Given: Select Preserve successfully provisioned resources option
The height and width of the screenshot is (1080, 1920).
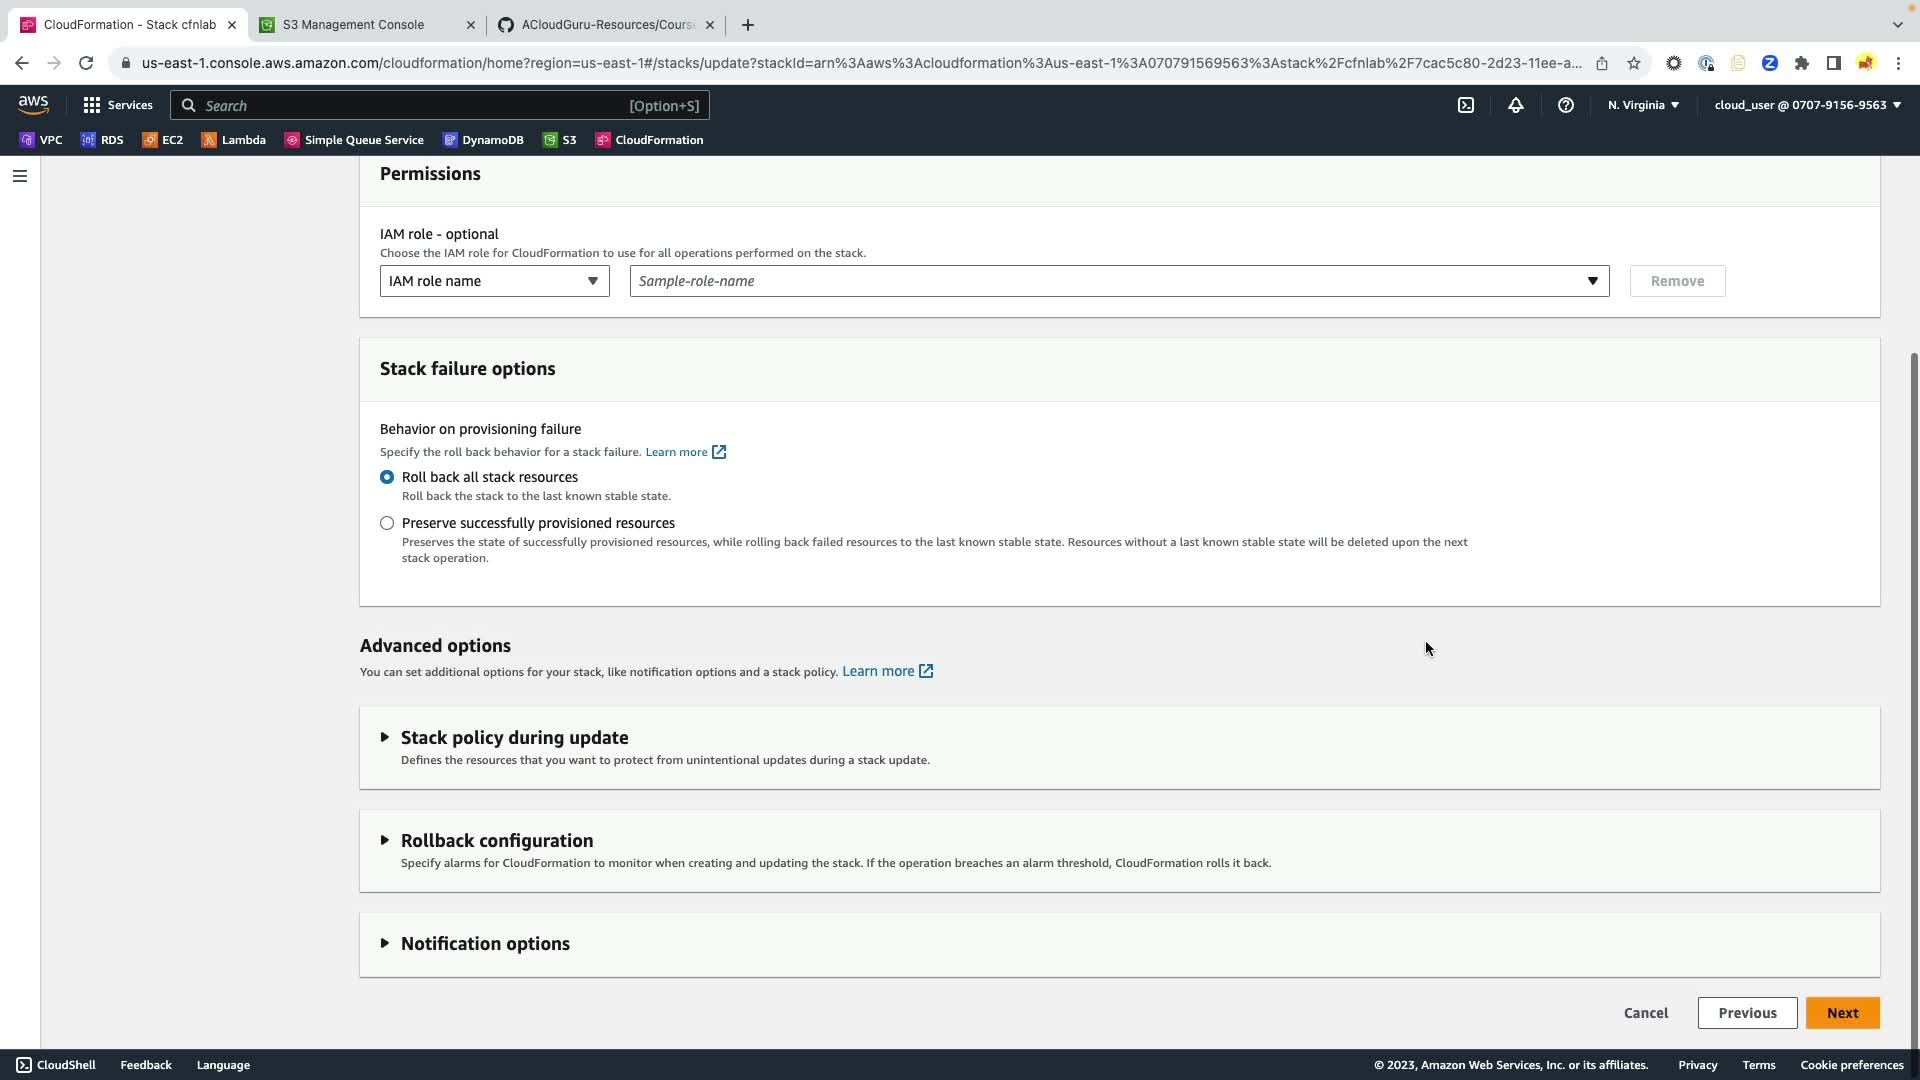Looking at the screenshot, I should pyautogui.click(x=387, y=523).
